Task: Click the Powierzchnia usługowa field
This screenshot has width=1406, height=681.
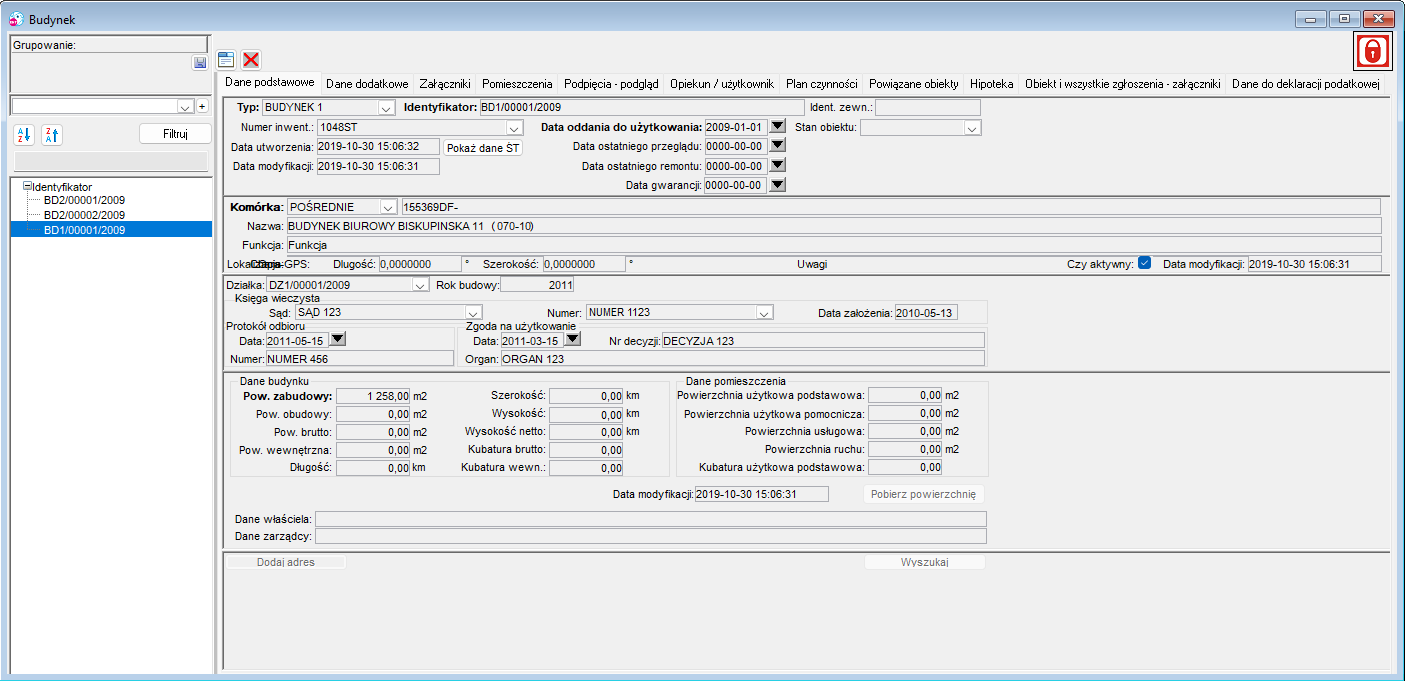Action: pyautogui.click(x=905, y=431)
